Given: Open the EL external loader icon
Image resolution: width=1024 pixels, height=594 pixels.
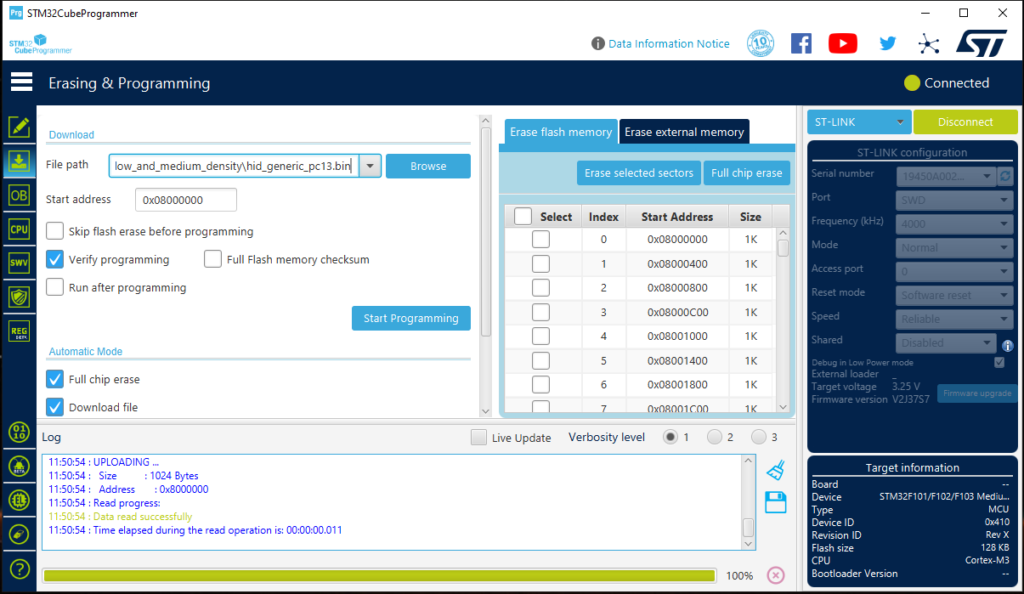Looking at the screenshot, I should tap(19, 500).
